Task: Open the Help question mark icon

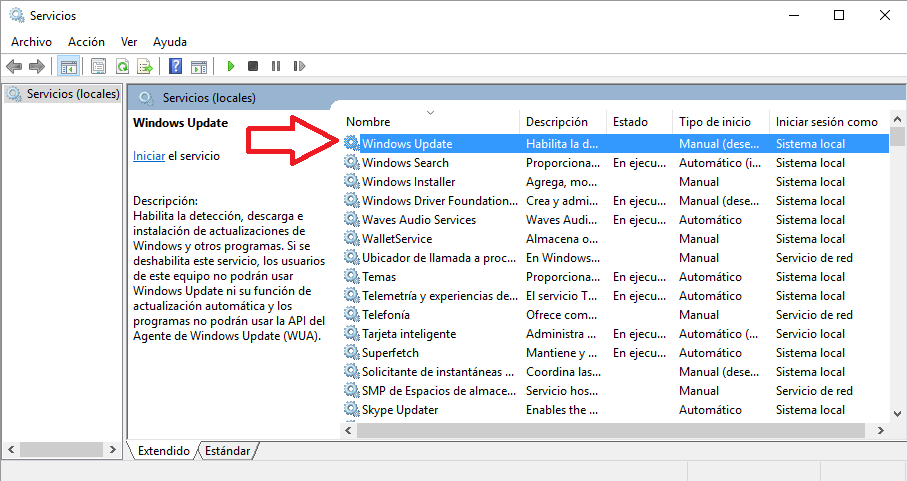Action: pos(175,66)
